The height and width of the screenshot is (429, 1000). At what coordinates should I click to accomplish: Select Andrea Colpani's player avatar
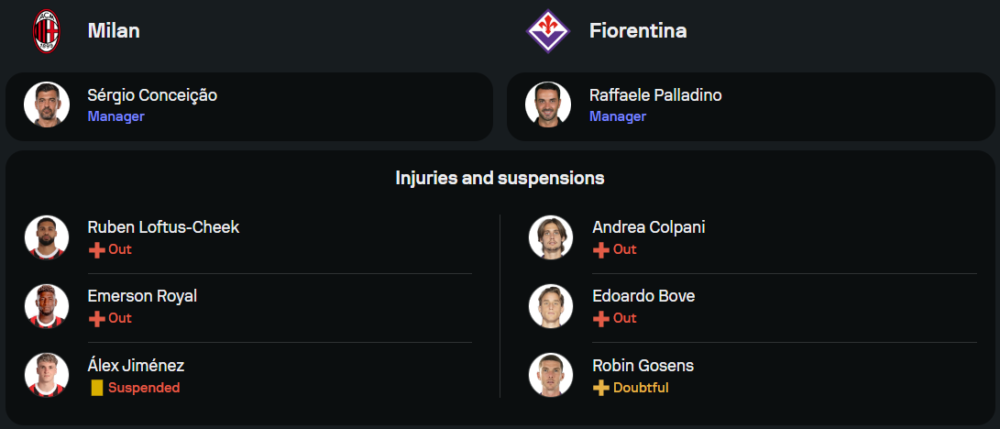pyautogui.click(x=551, y=237)
